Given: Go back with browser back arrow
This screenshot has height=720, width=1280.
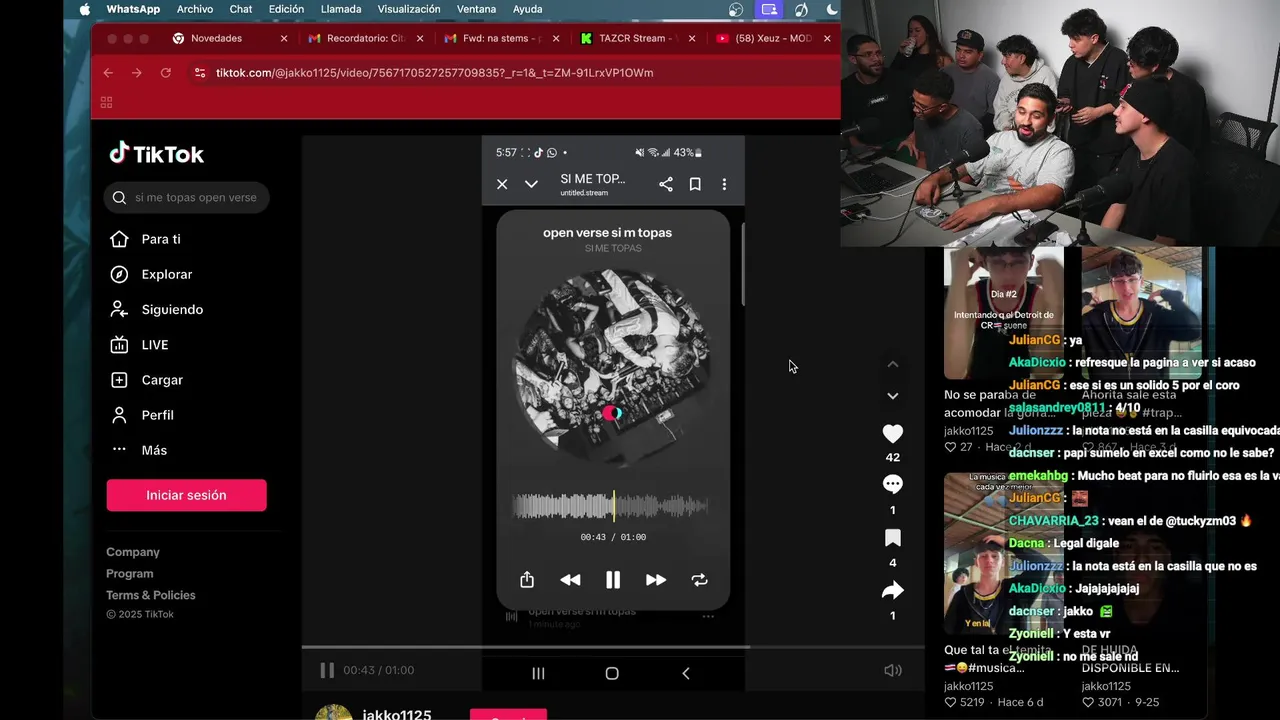Looking at the screenshot, I should coord(108,73).
